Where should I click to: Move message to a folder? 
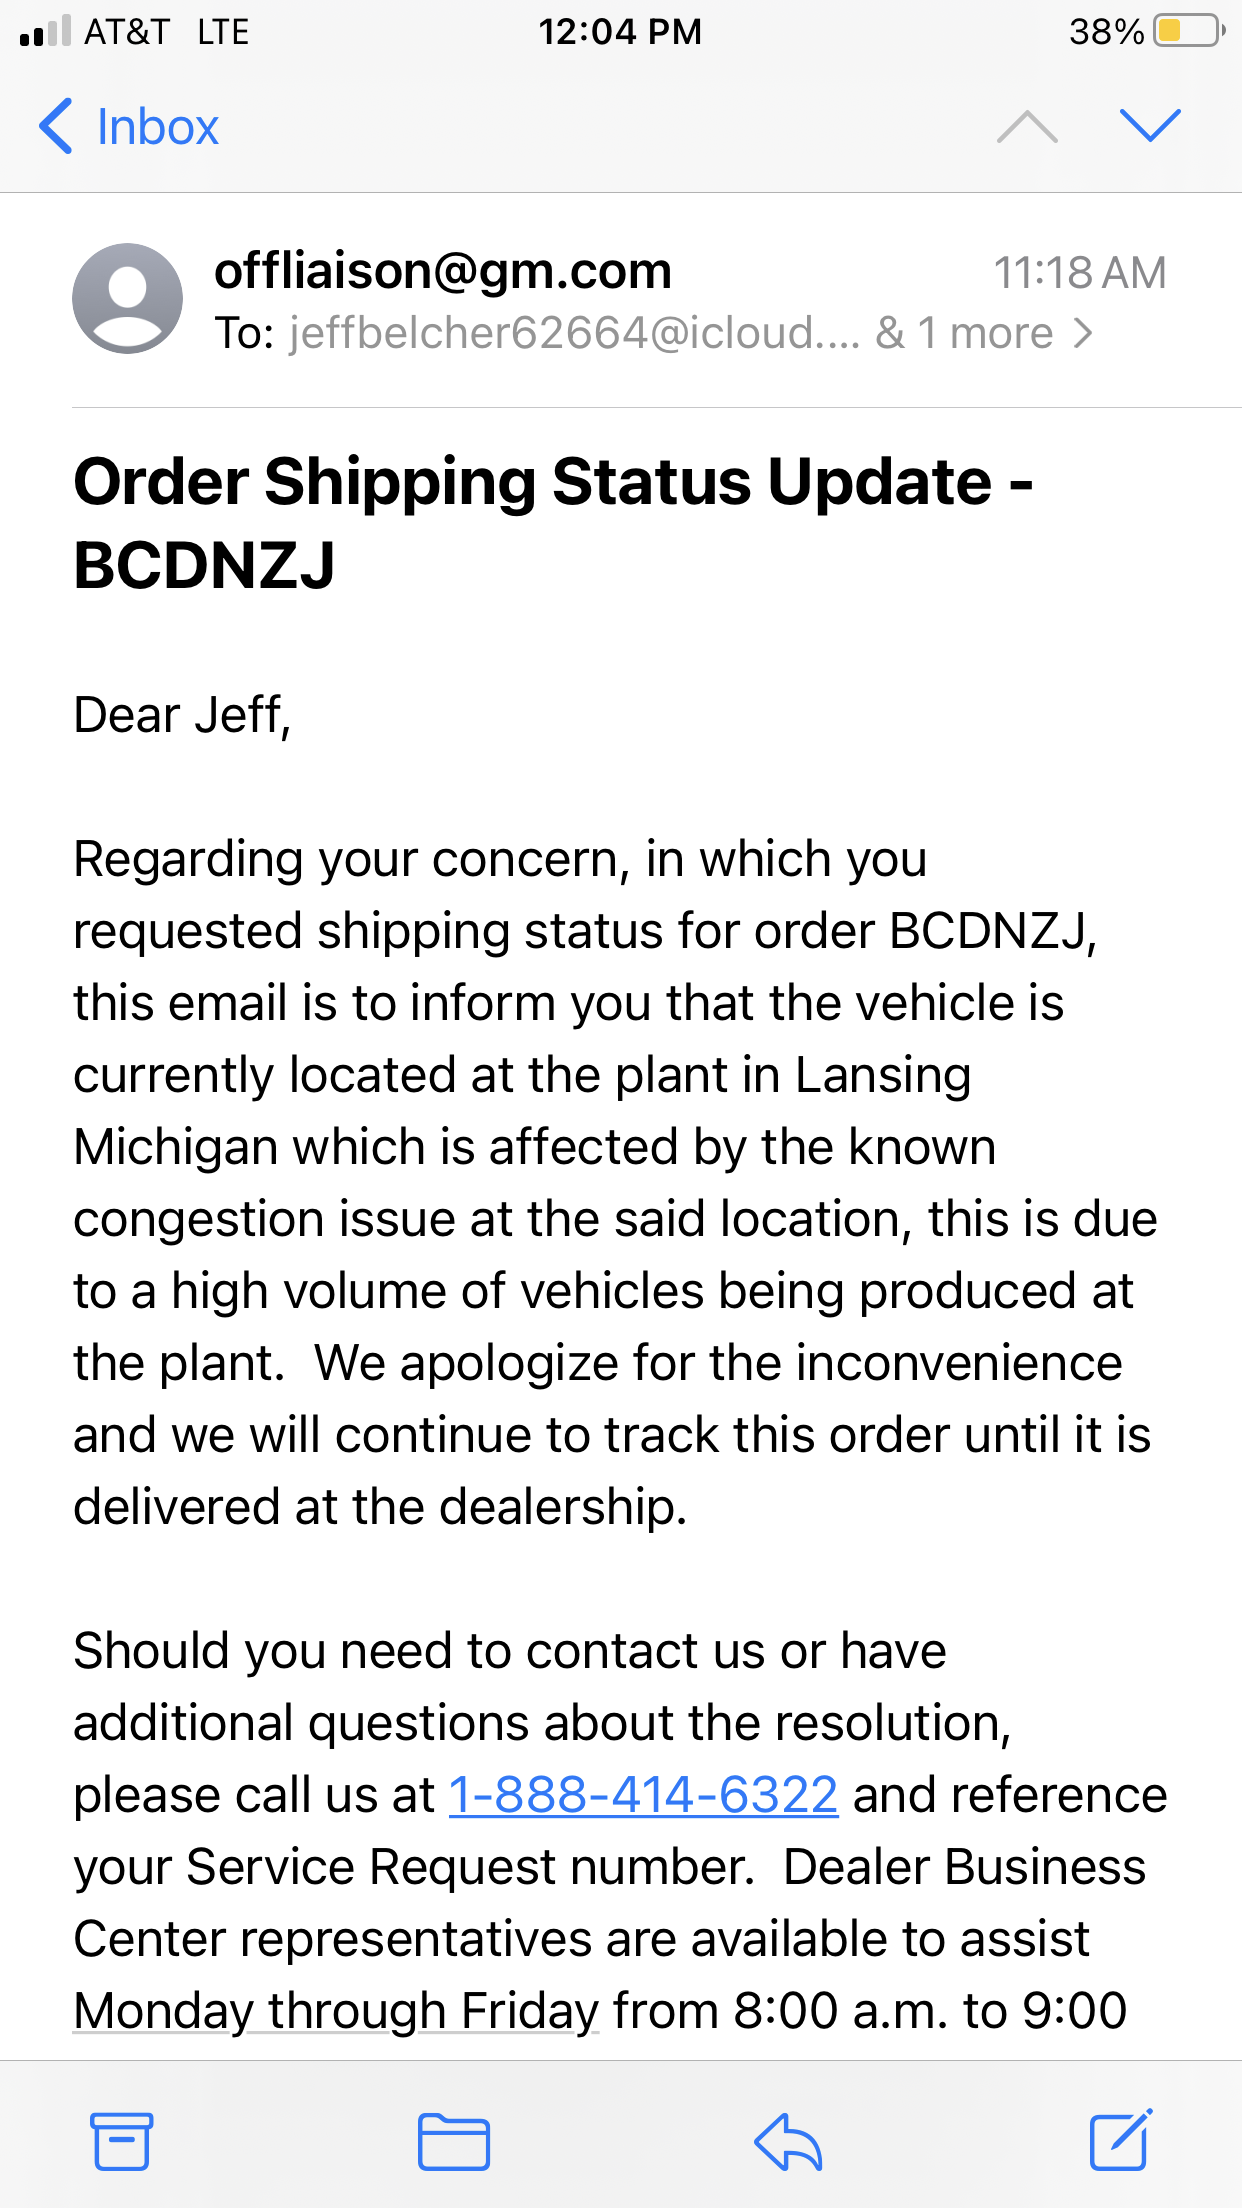[x=453, y=2141]
